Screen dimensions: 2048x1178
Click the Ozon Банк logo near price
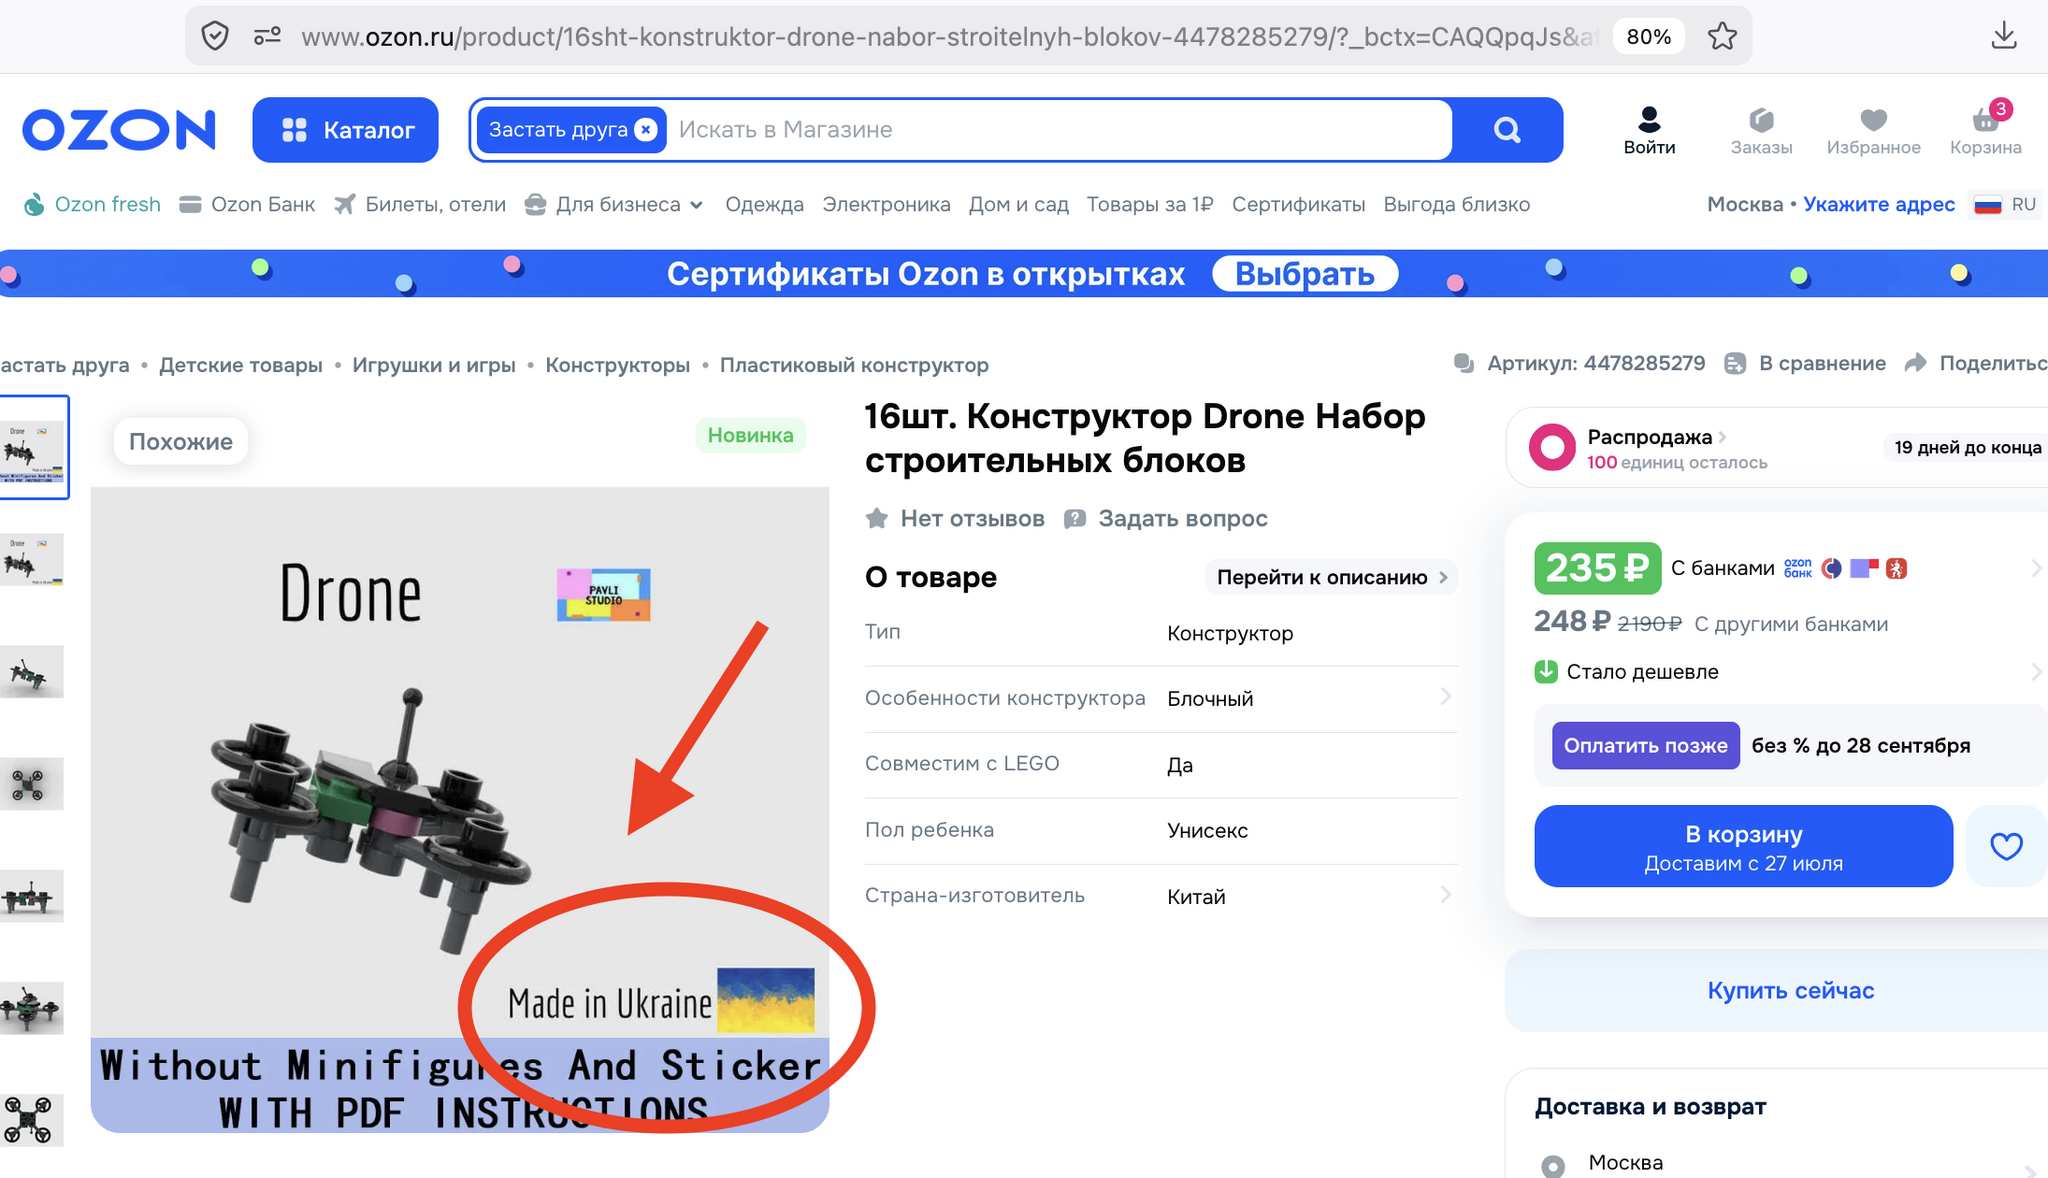point(1797,568)
